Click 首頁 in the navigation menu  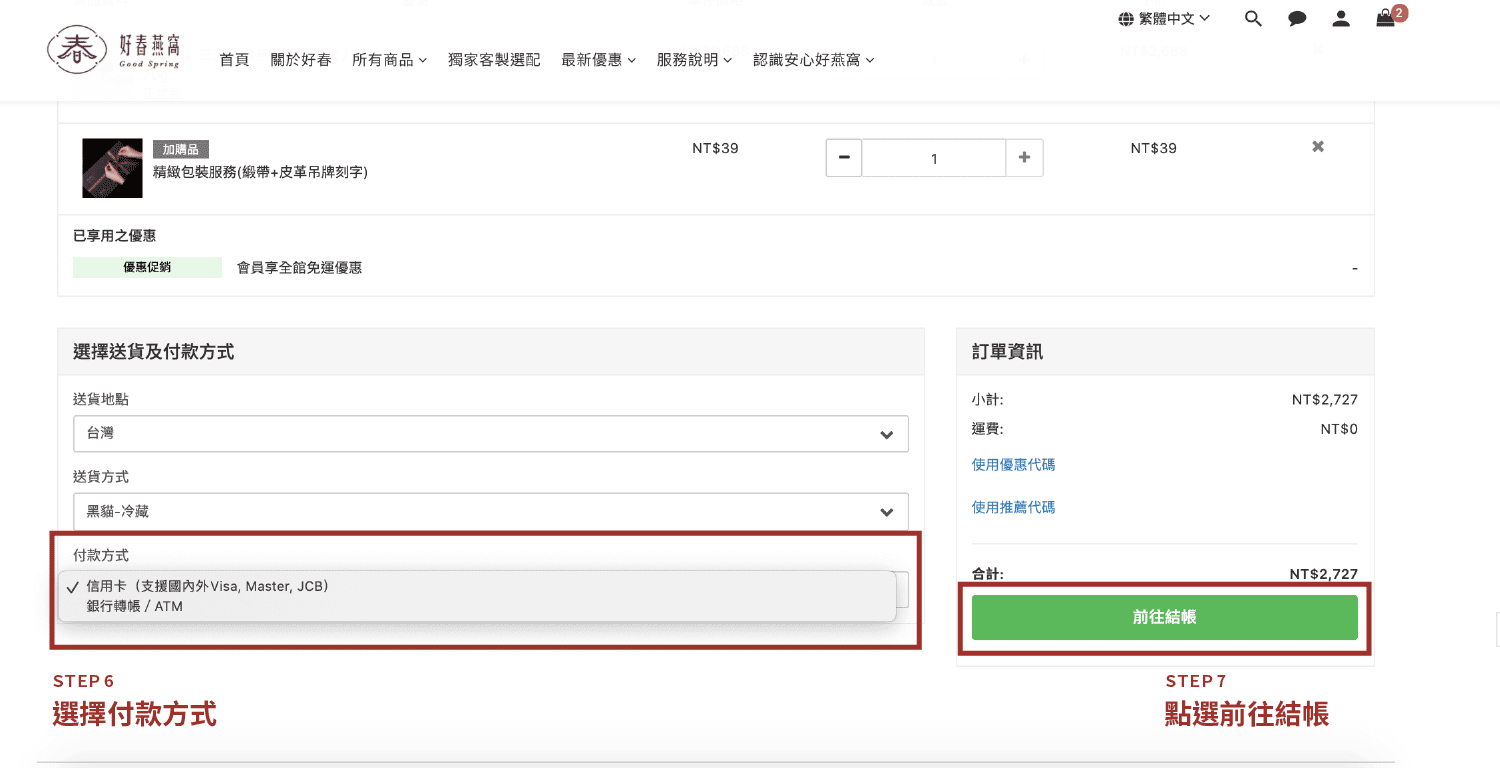(233, 59)
